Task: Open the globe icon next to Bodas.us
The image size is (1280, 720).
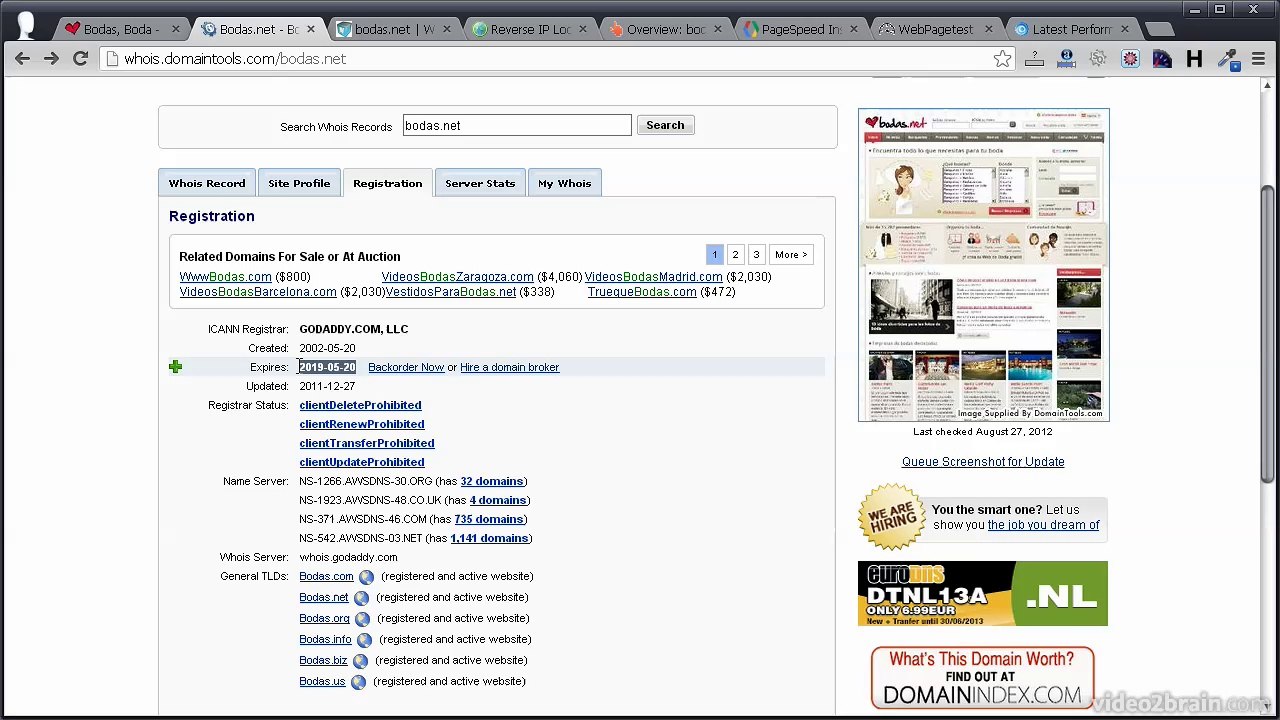Action: click(358, 682)
